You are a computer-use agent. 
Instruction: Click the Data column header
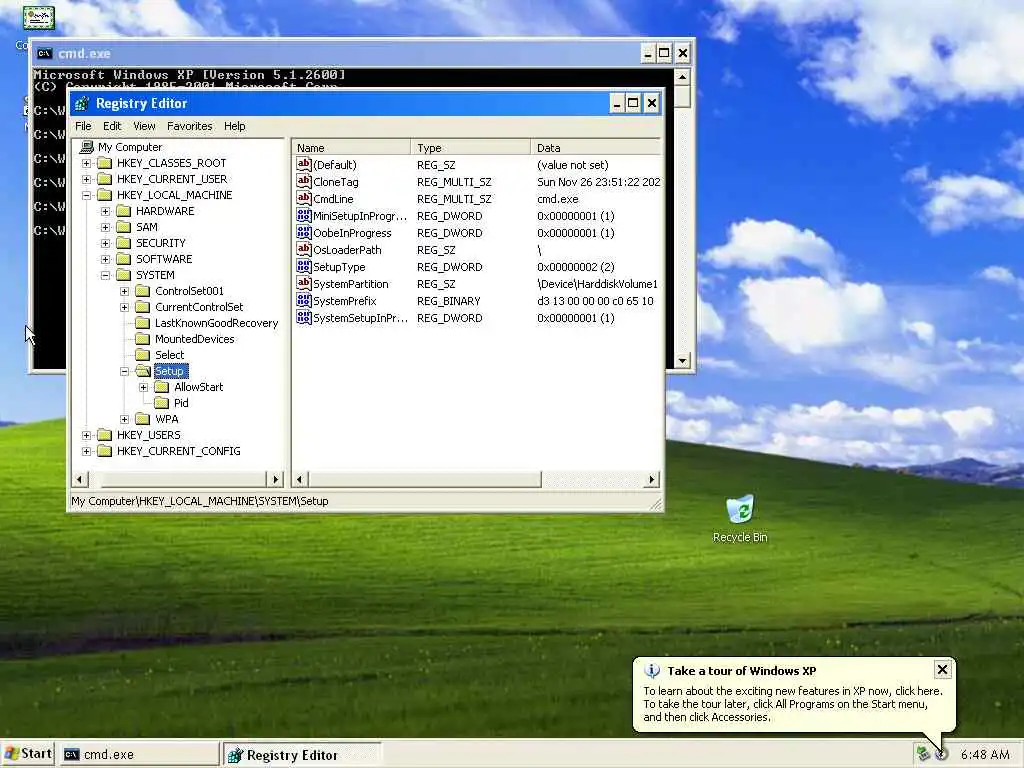pos(596,148)
